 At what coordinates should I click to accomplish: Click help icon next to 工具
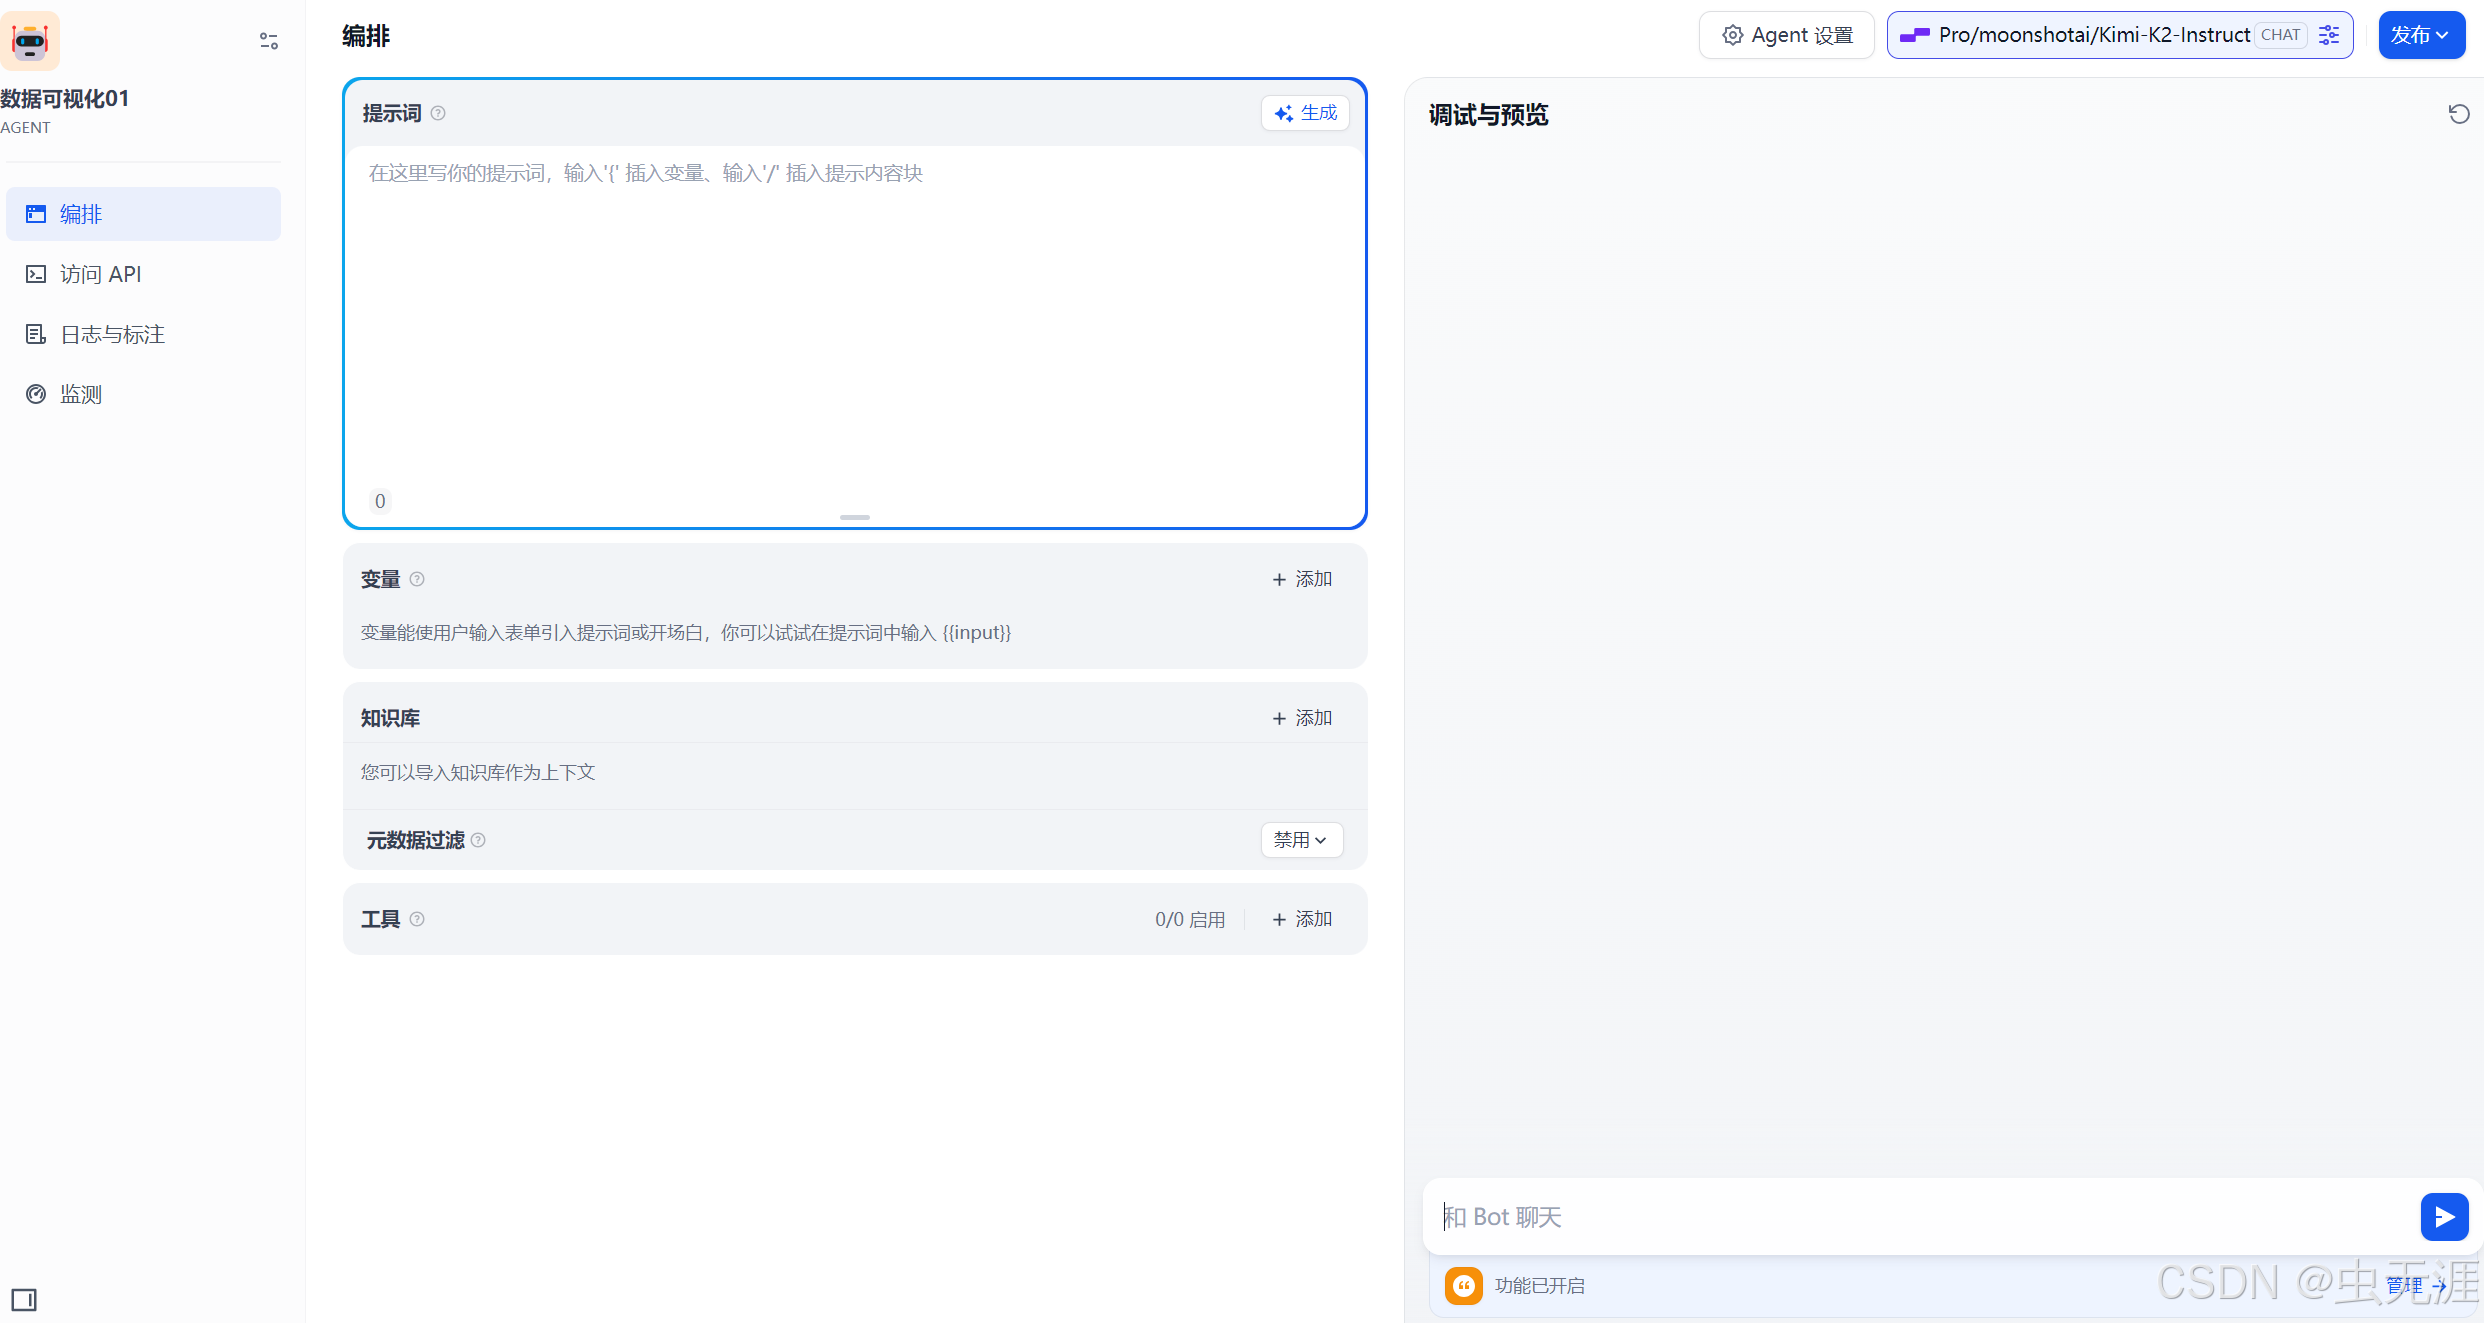click(417, 919)
